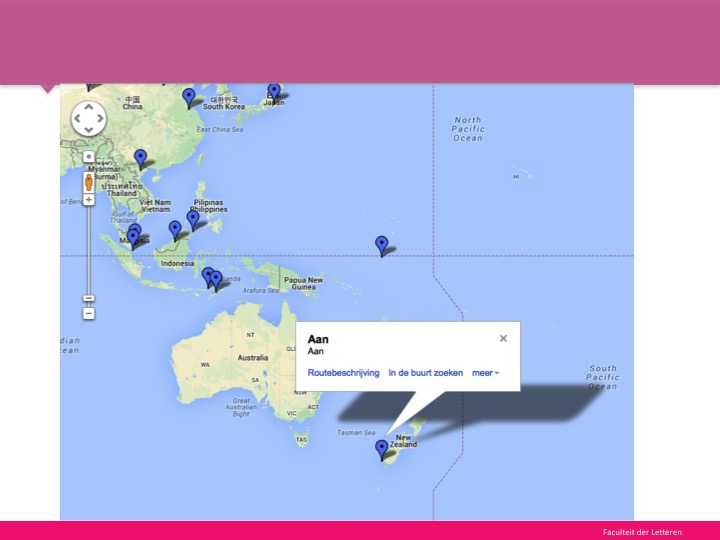Pan the map down with the arrow

click(89, 130)
